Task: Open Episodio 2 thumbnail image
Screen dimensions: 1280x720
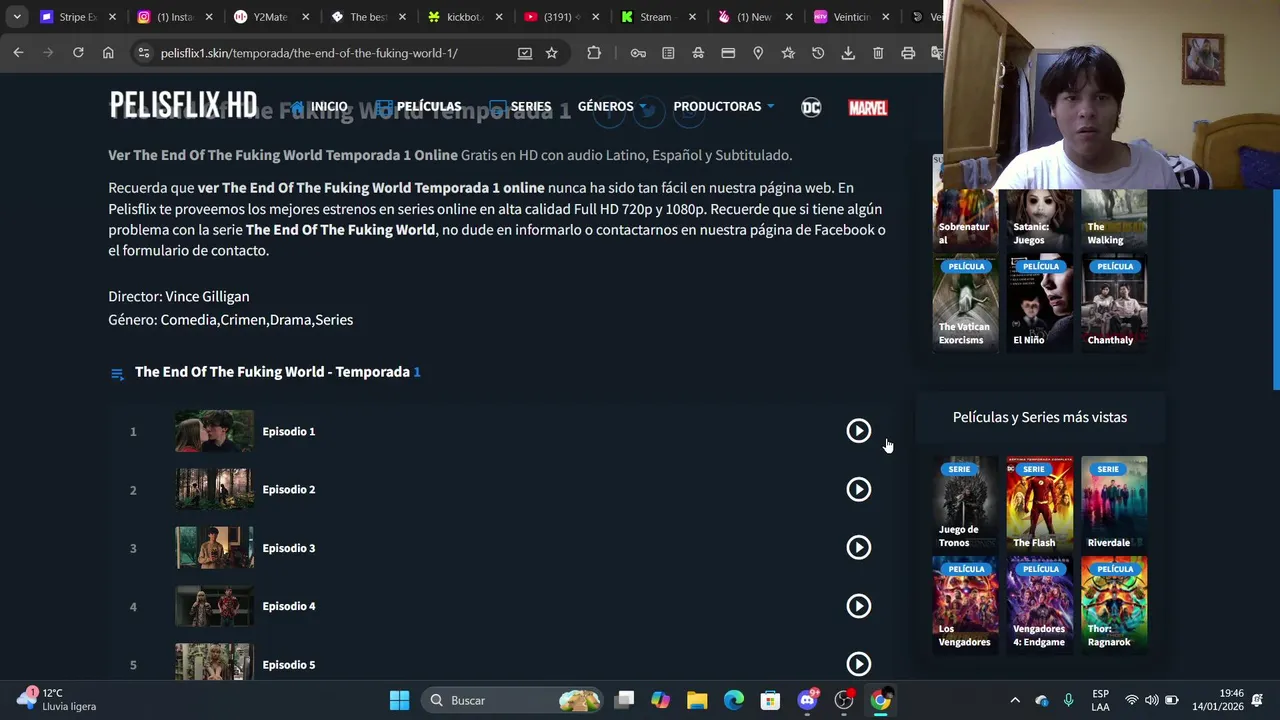Action: (x=214, y=489)
